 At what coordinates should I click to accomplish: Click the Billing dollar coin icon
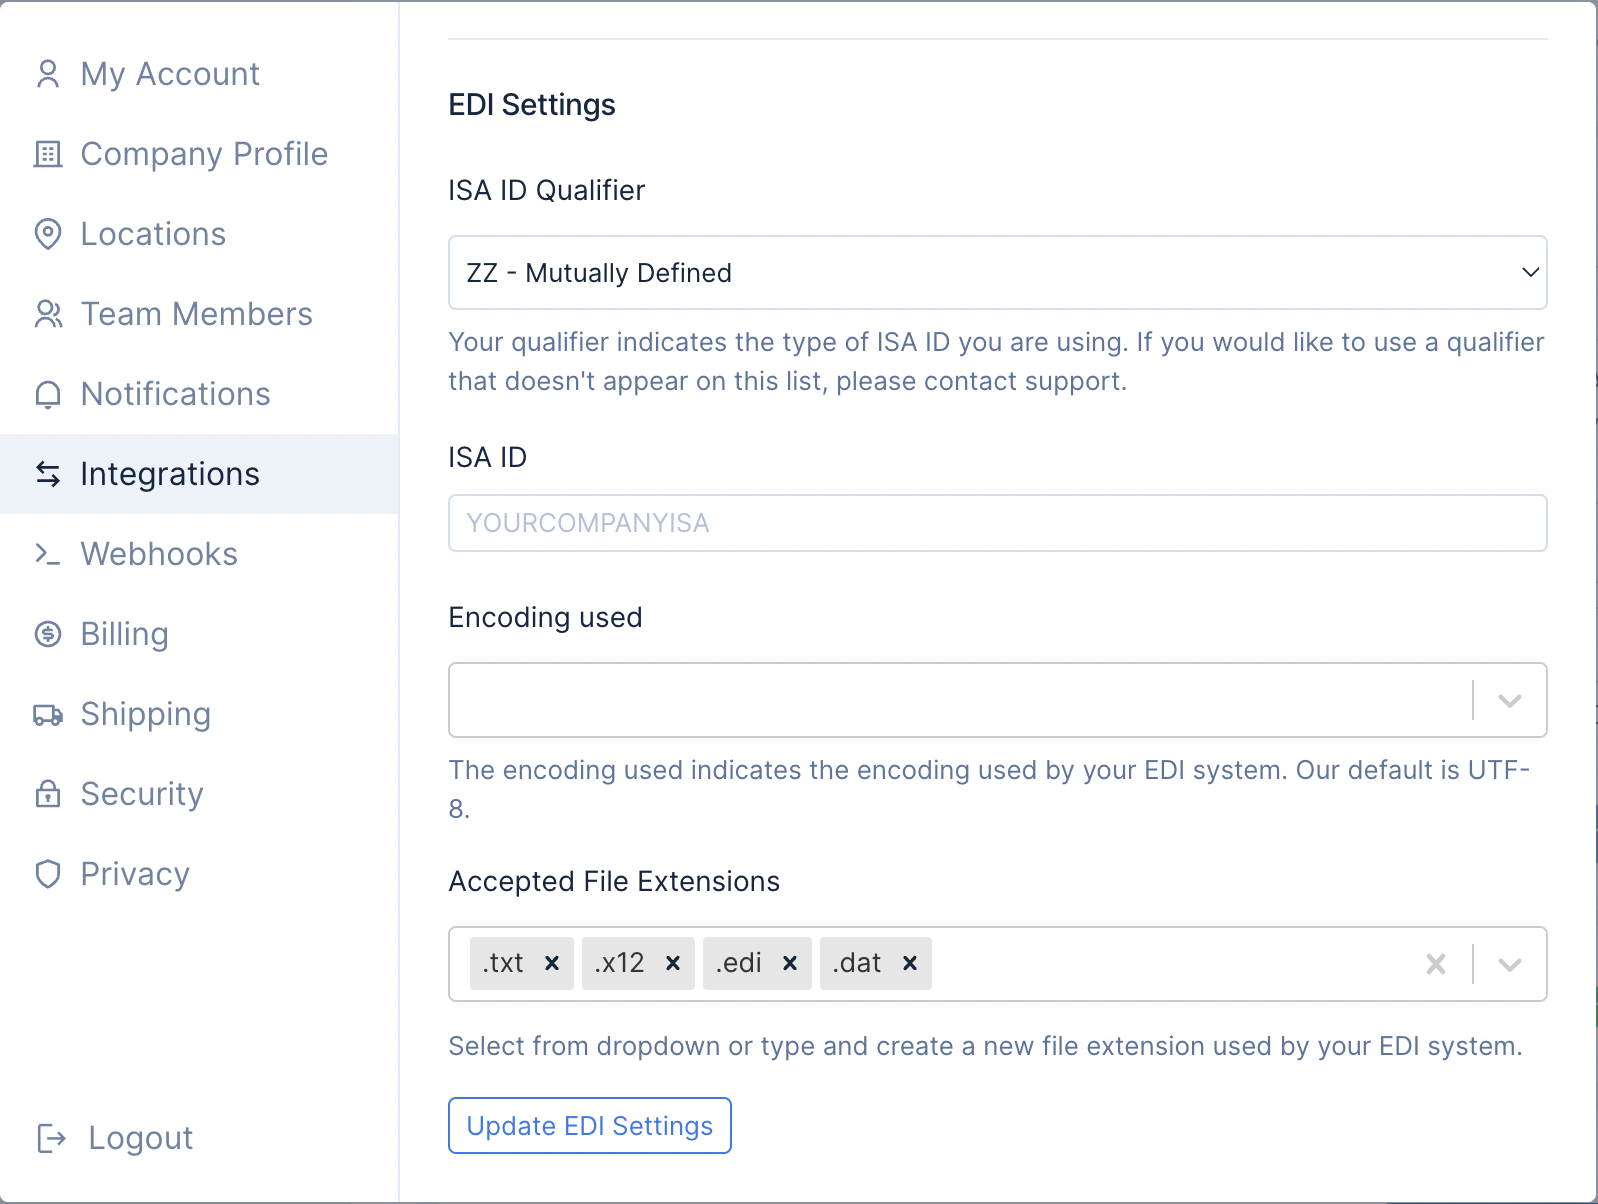pyautogui.click(x=47, y=634)
